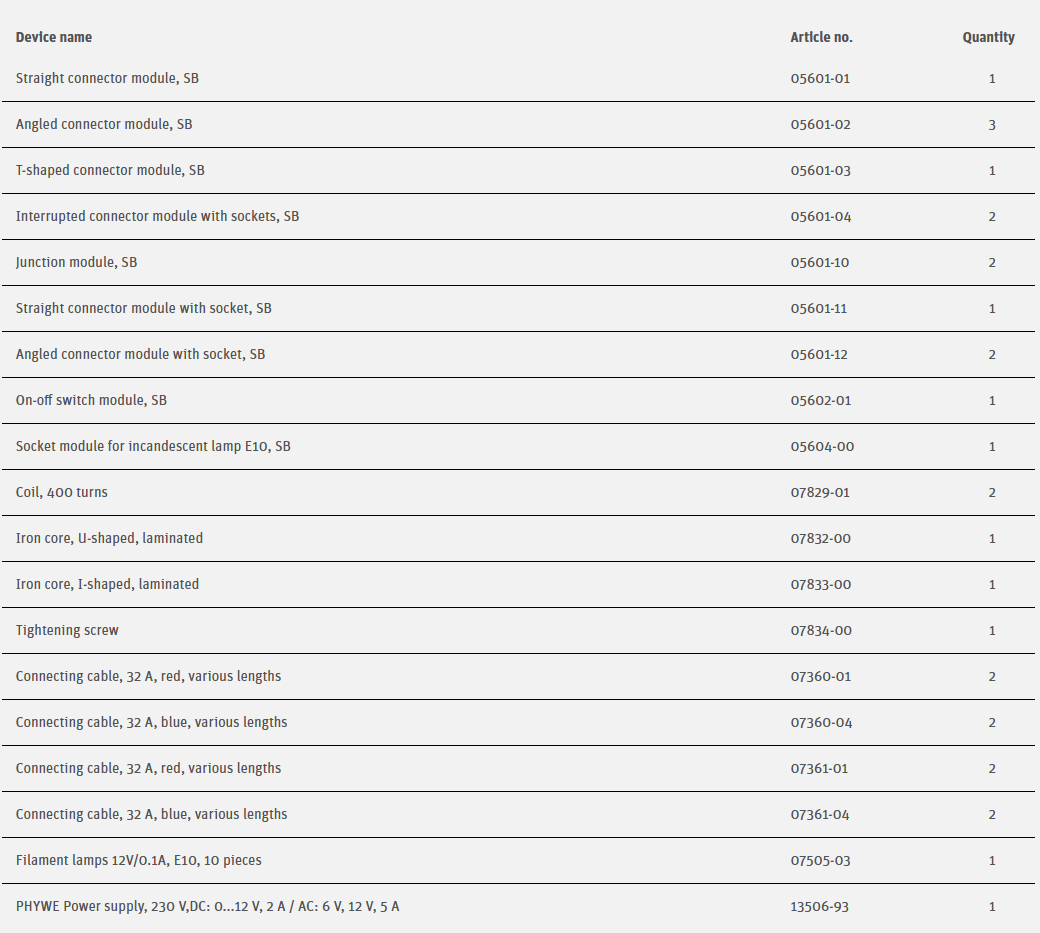The image size is (1040, 933).
Task: Select the Coil, 400 turns item
Action: 61,492
